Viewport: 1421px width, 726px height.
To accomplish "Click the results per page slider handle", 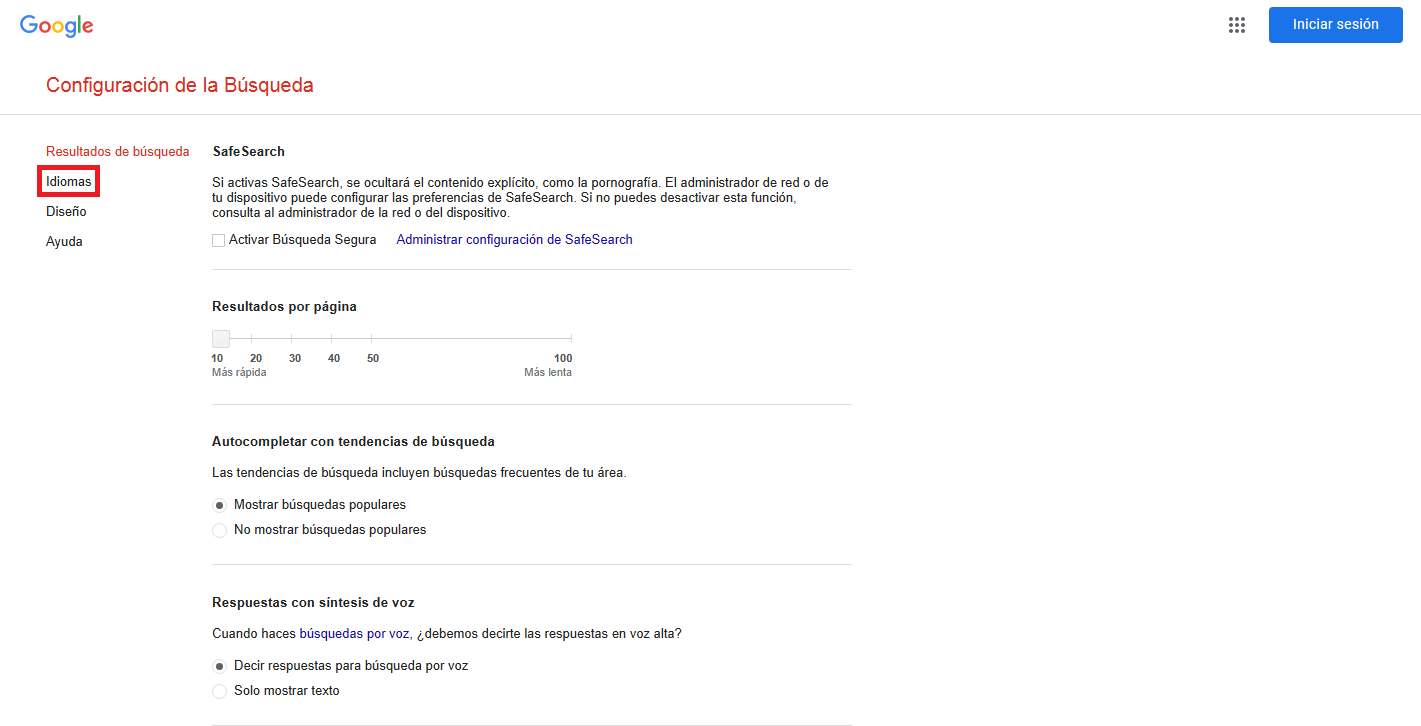I will point(221,339).
